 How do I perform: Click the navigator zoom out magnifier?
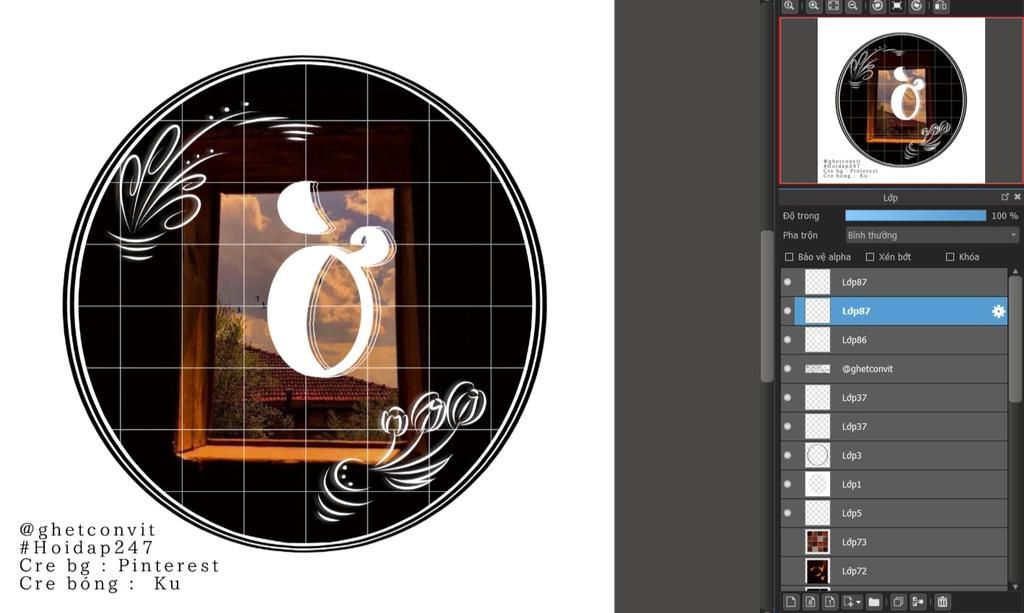point(852,5)
